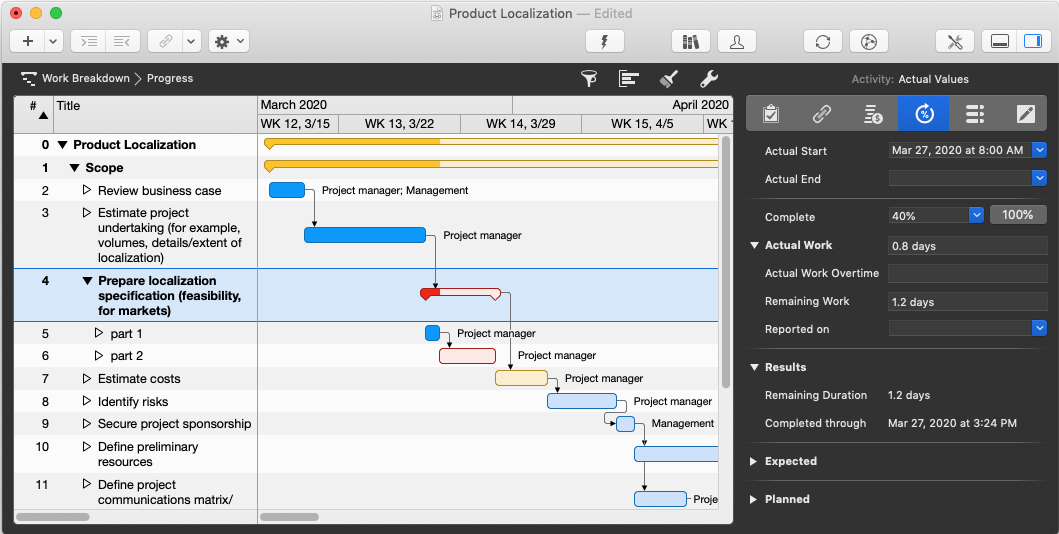
Task: Open the paintbrush styles icon
Action: pos(669,79)
